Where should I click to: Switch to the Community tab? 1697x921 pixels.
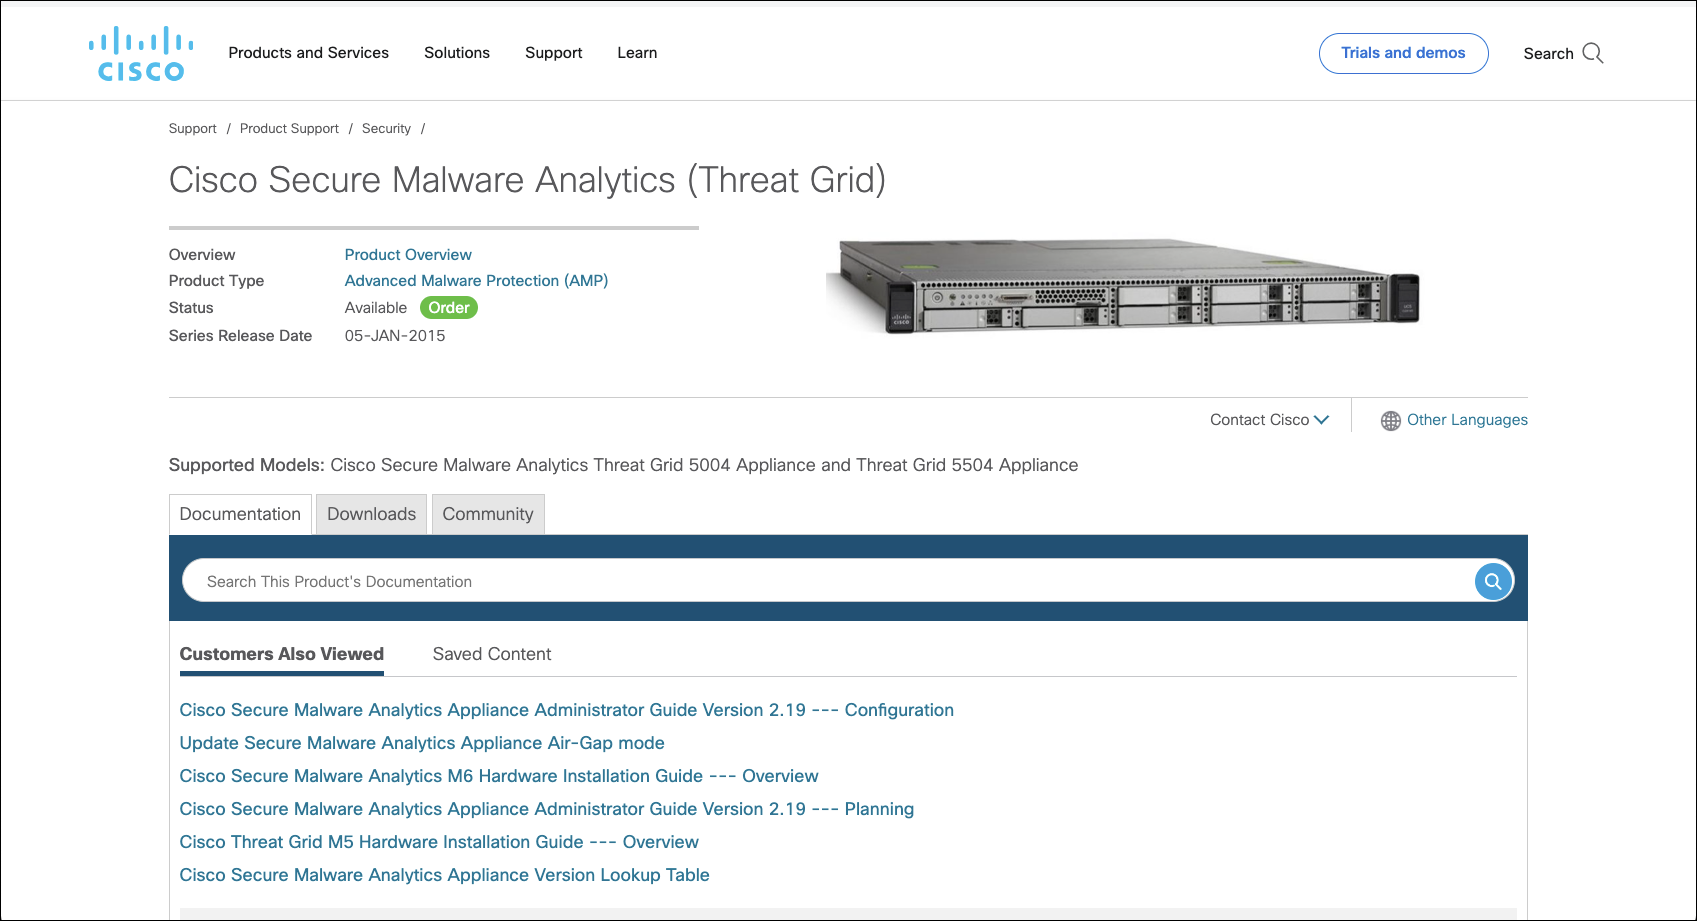coord(488,513)
